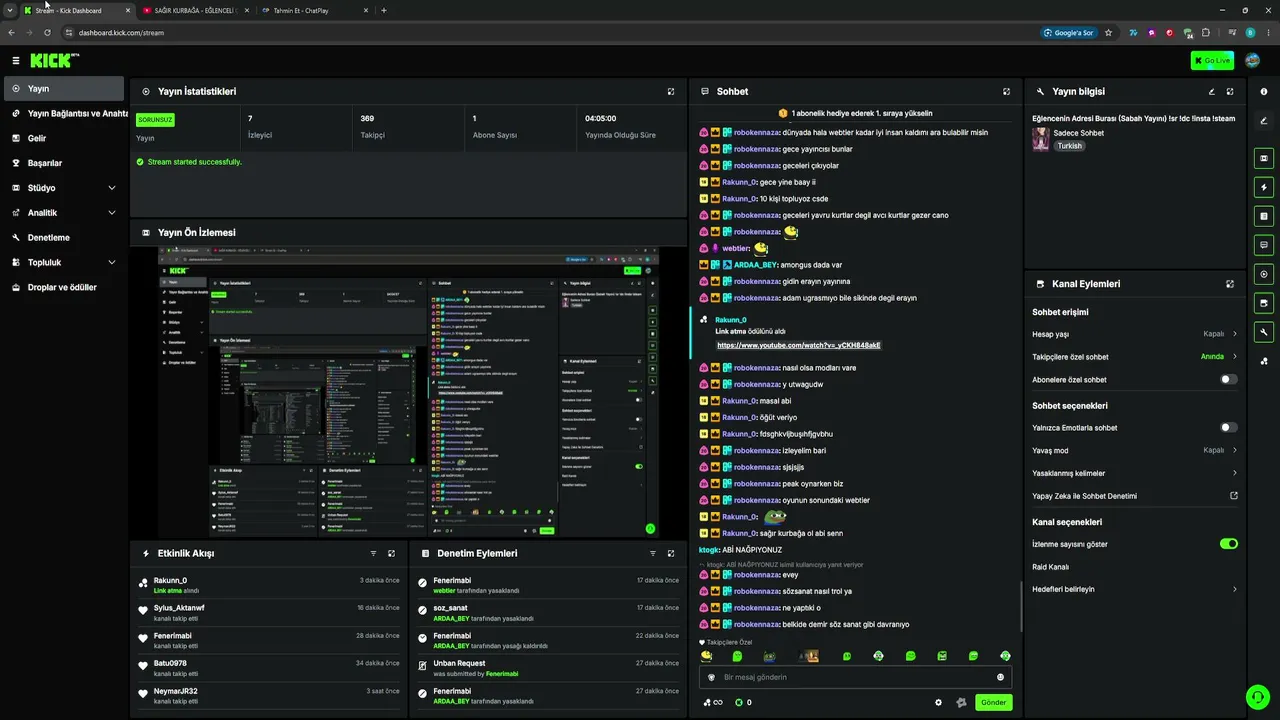Maximize the Sohbet chat panel

[x=1006, y=91]
